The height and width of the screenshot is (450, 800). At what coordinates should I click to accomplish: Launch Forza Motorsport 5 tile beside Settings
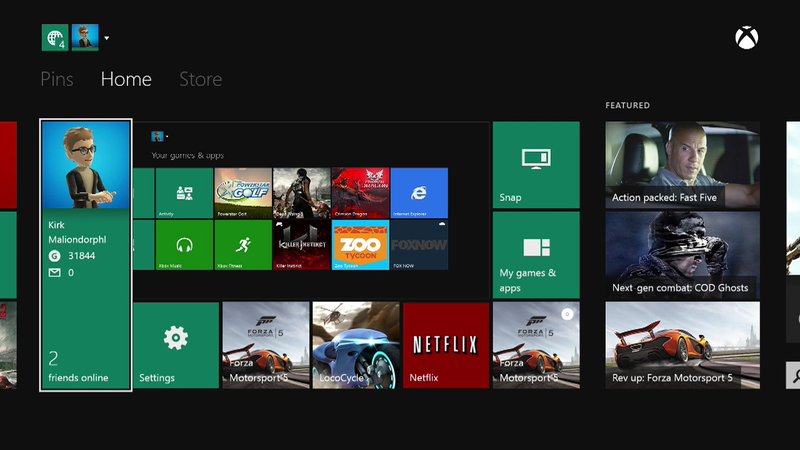click(x=266, y=345)
